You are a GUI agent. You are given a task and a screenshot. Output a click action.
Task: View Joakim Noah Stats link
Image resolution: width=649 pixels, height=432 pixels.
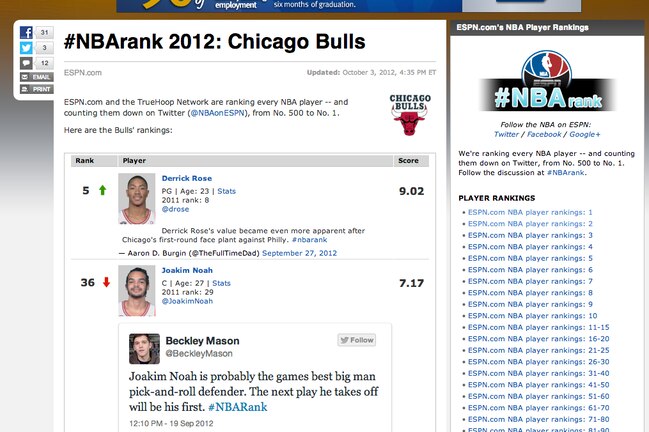pos(221,283)
